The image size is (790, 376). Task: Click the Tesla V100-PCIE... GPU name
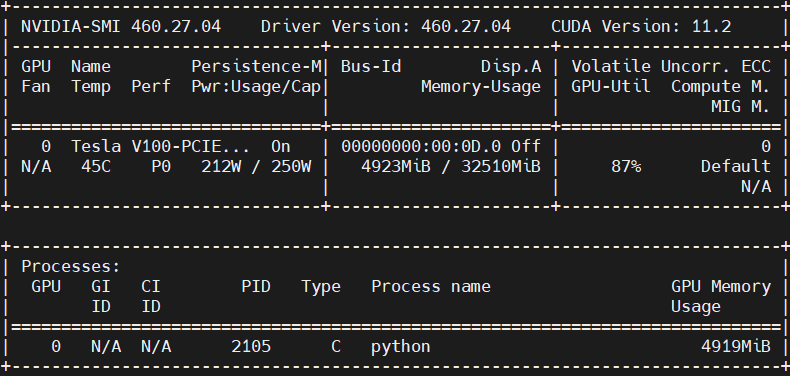click(x=161, y=147)
